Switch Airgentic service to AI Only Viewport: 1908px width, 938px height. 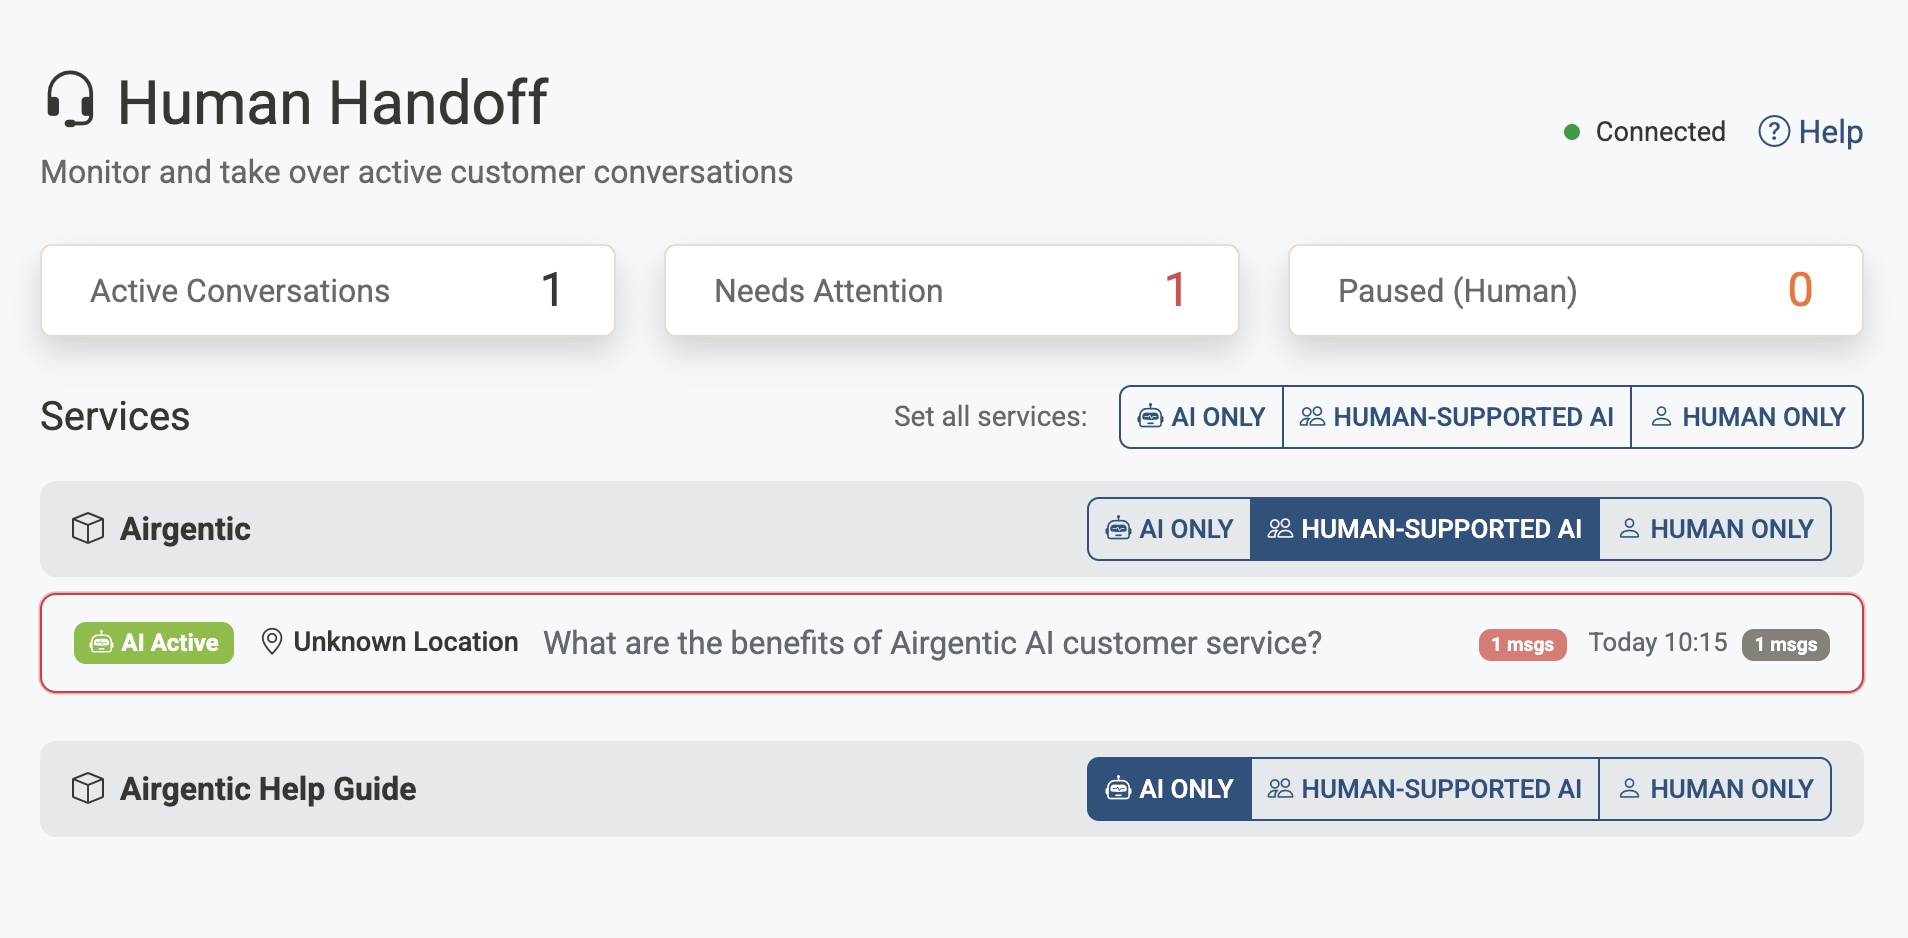1169,529
